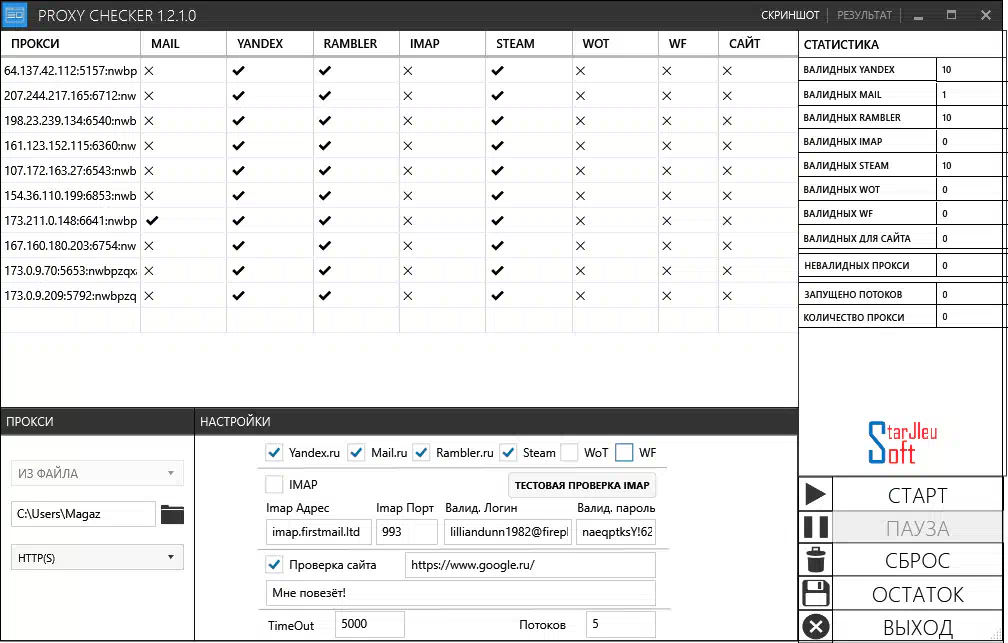The image size is (1008, 643).
Task: Click the РЕЗУЛЬТАТ title bar item
Action: pos(864,15)
